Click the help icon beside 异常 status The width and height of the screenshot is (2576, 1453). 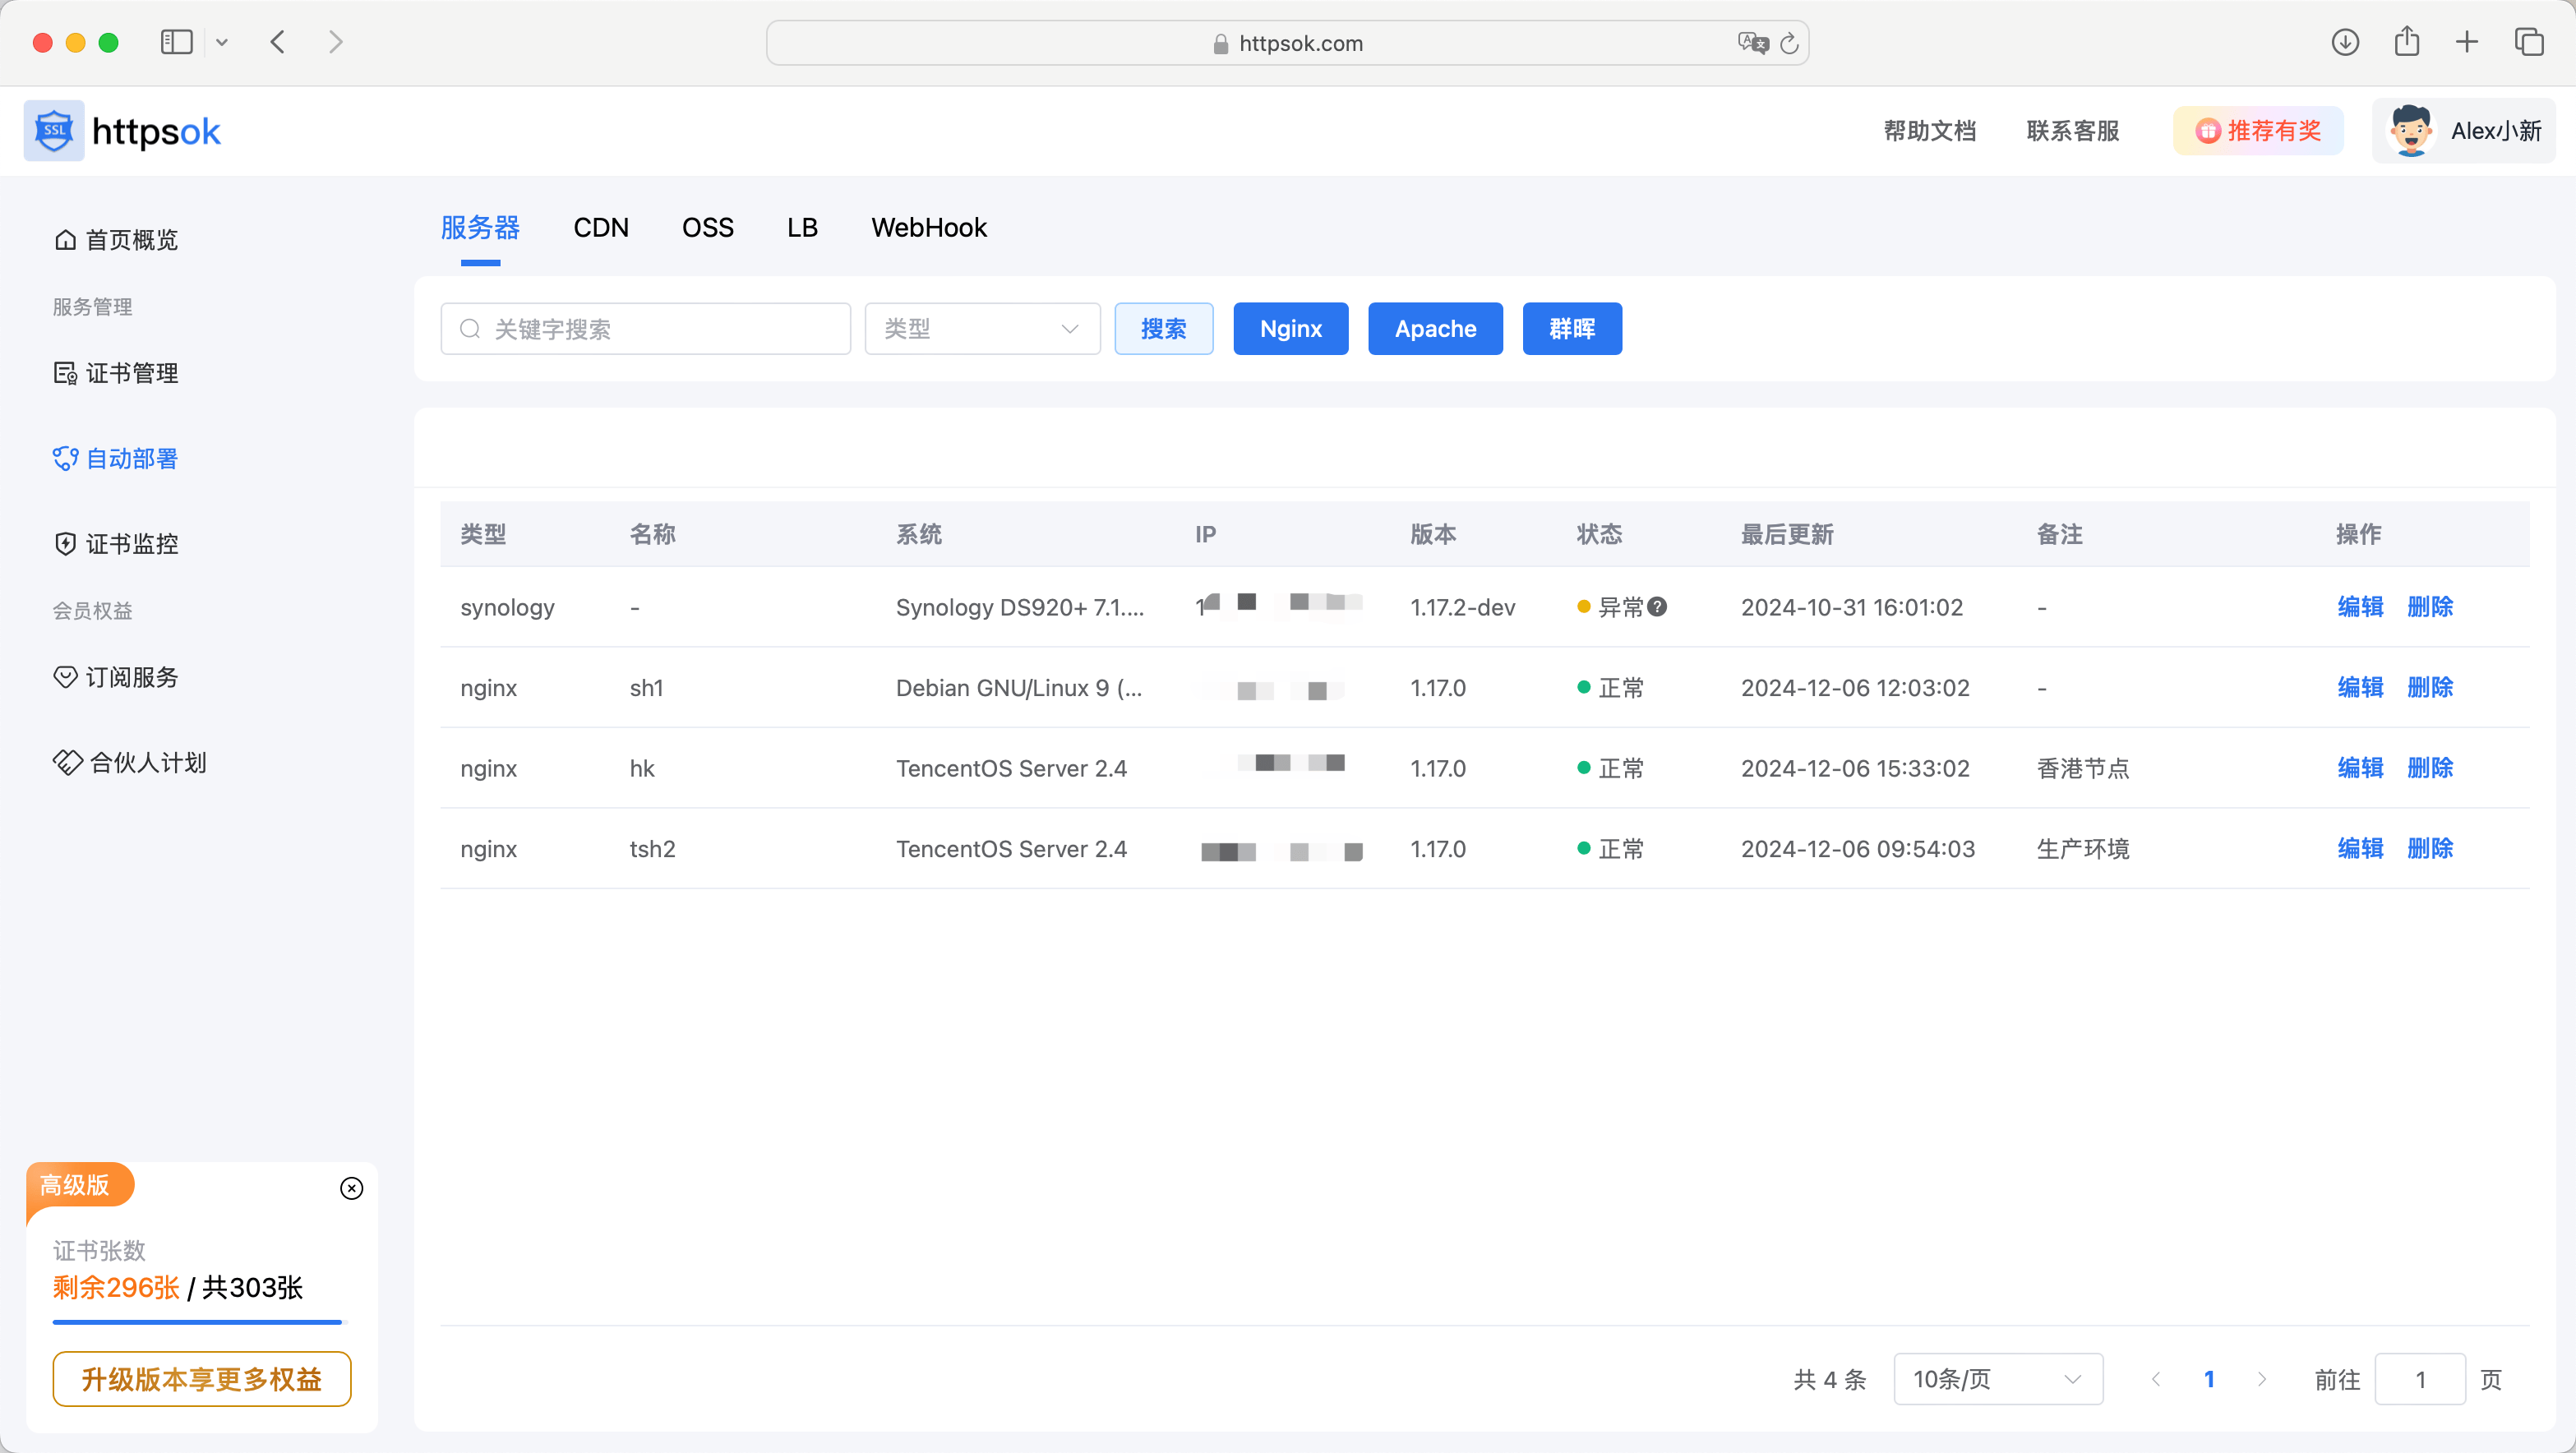(1658, 606)
